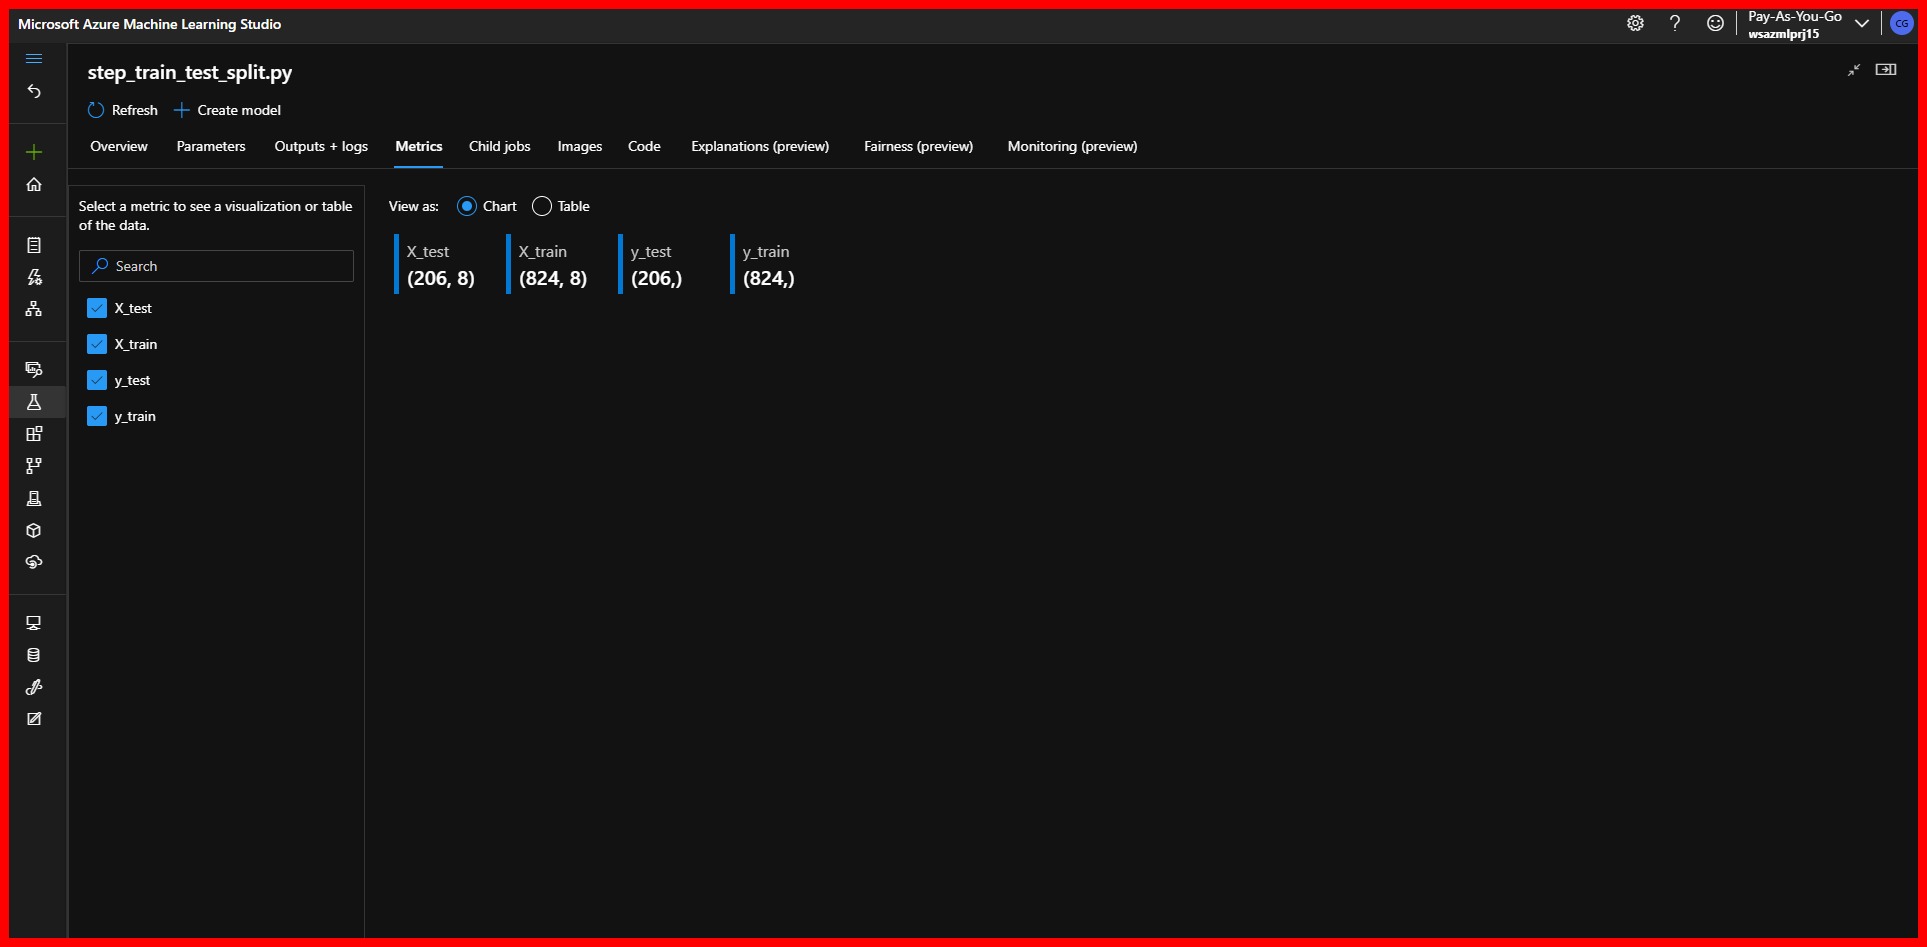Uncheck the X_train metric checkbox
Image resolution: width=1927 pixels, height=947 pixels.
click(97, 344)
